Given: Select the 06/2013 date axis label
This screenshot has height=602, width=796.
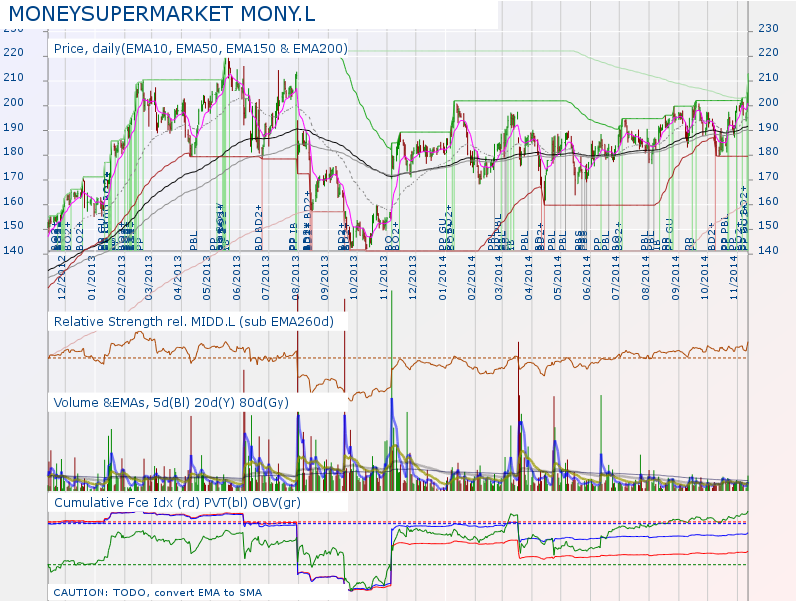Looking at the screenshot, I should pyautogui.click(x=237, y=278).
